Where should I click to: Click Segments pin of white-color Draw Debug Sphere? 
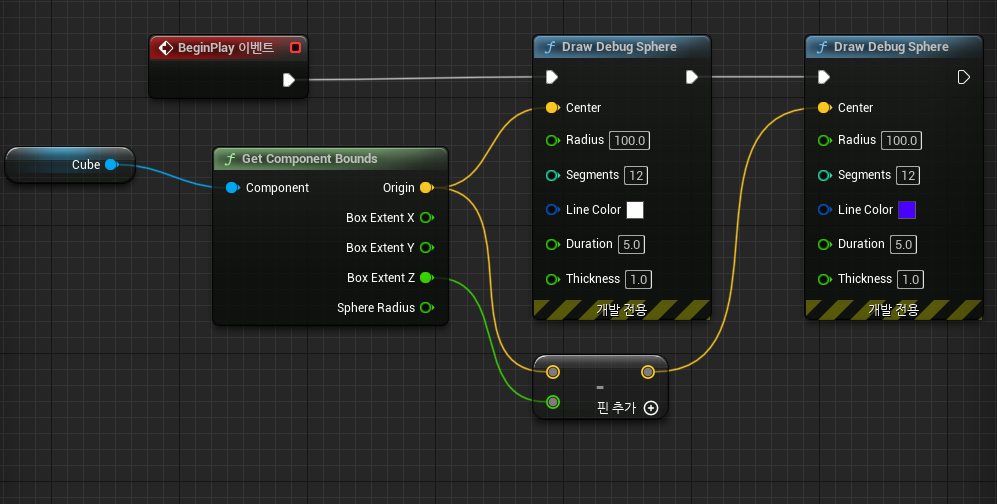pos(553,175)
